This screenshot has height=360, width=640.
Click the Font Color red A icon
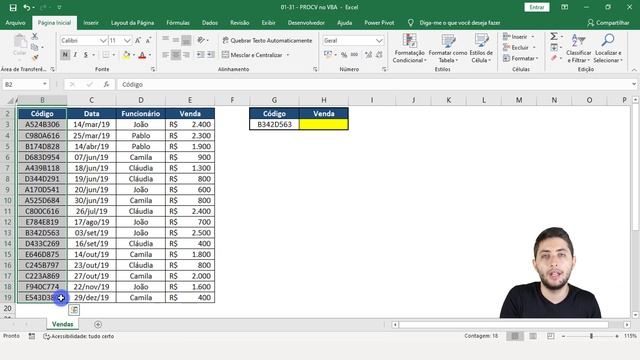pyautogui.click(x=142, y=55)
